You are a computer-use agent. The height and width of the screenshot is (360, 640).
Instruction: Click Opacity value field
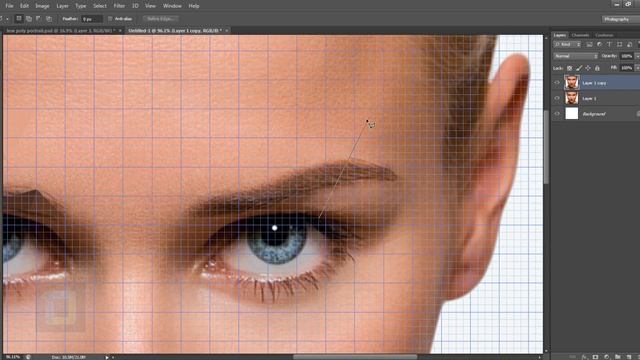pyautogui.click(x=627, y=56)
